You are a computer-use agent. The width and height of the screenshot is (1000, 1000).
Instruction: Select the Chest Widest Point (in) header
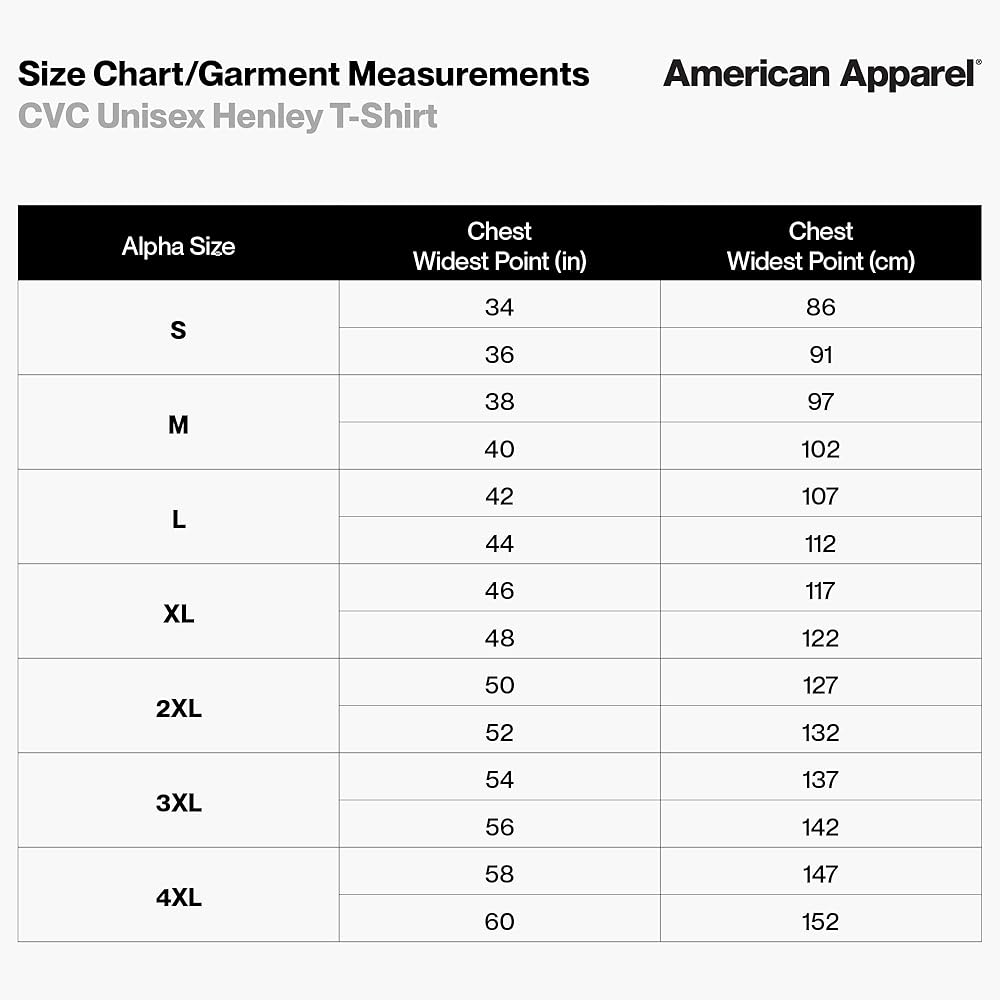(499, 246)
